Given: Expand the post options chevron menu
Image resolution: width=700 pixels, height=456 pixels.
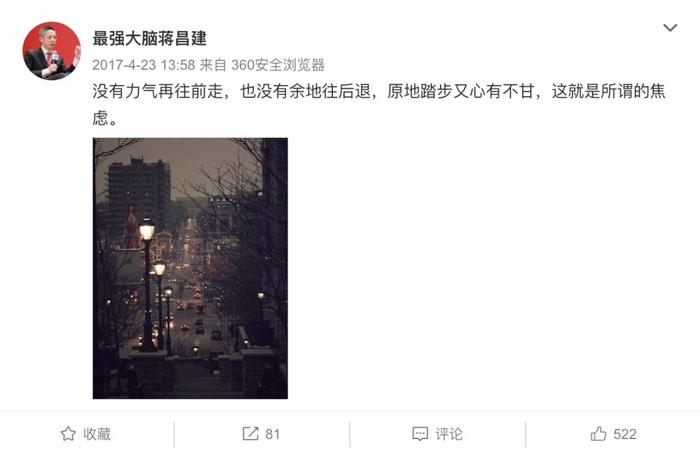Looking at the screenshot, I should 670,28.
